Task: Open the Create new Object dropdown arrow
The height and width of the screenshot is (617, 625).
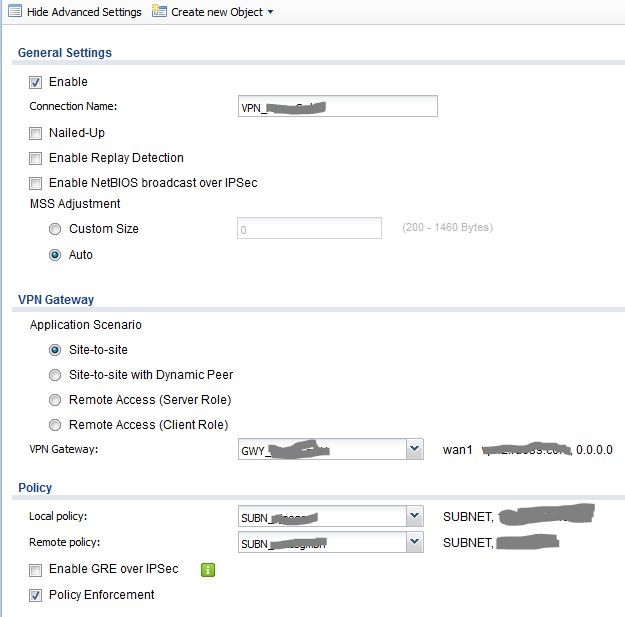Action: (x=270, y=13)
